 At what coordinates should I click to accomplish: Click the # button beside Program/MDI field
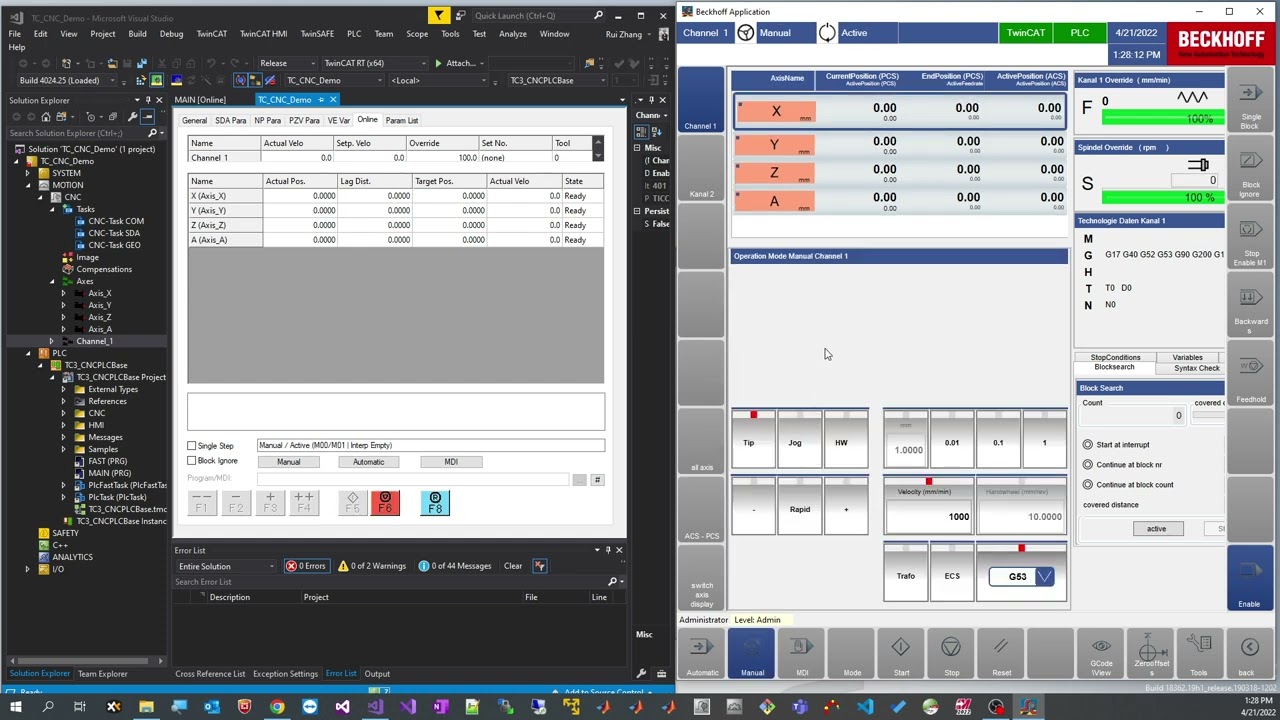[x=597, y=480]
